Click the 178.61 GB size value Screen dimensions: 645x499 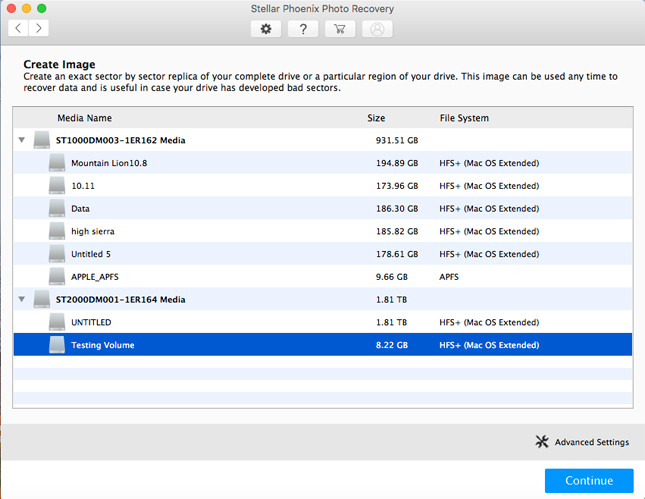pos(397,254)
